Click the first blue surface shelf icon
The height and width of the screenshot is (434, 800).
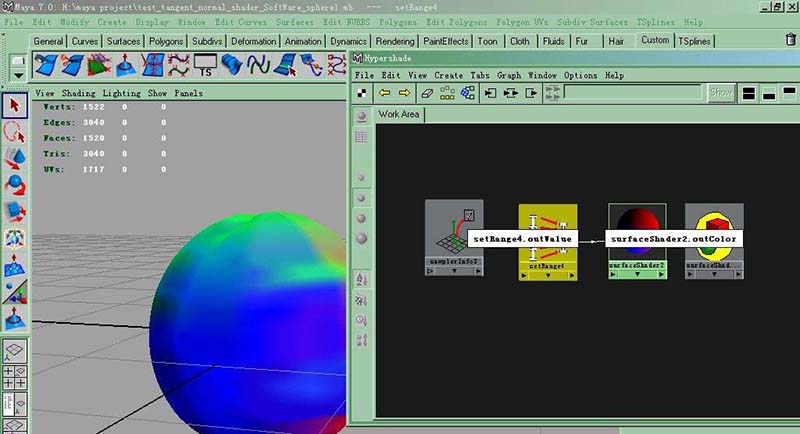[46, 66]
